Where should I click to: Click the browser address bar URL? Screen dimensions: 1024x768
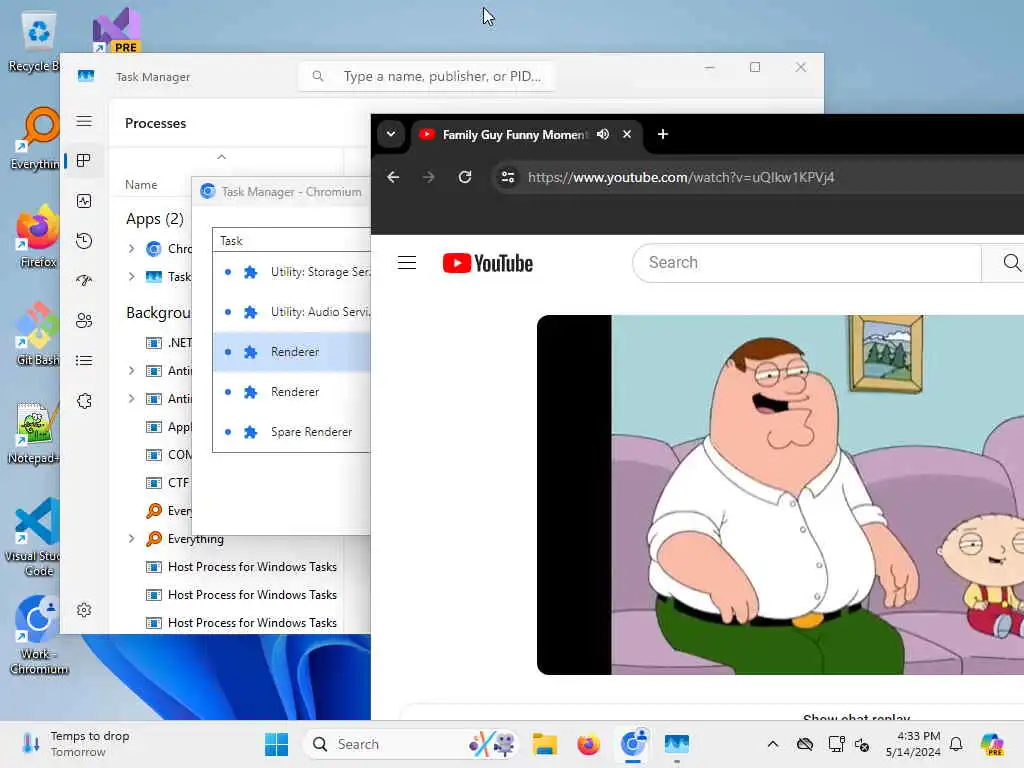pyautogui.click(x=680, y=177)
